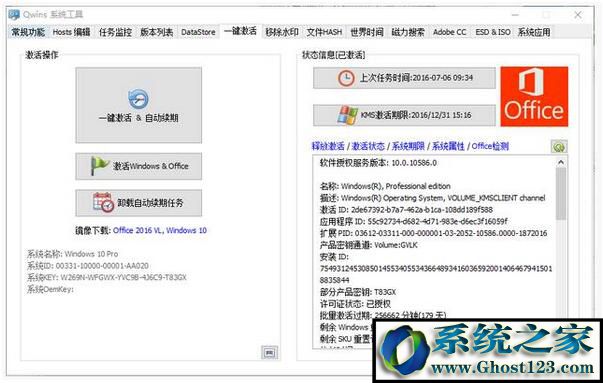Screen dimensions: 603x383
Task: Click the small icon at bottom of 激活操作 panel
Action: click(269, 352)
